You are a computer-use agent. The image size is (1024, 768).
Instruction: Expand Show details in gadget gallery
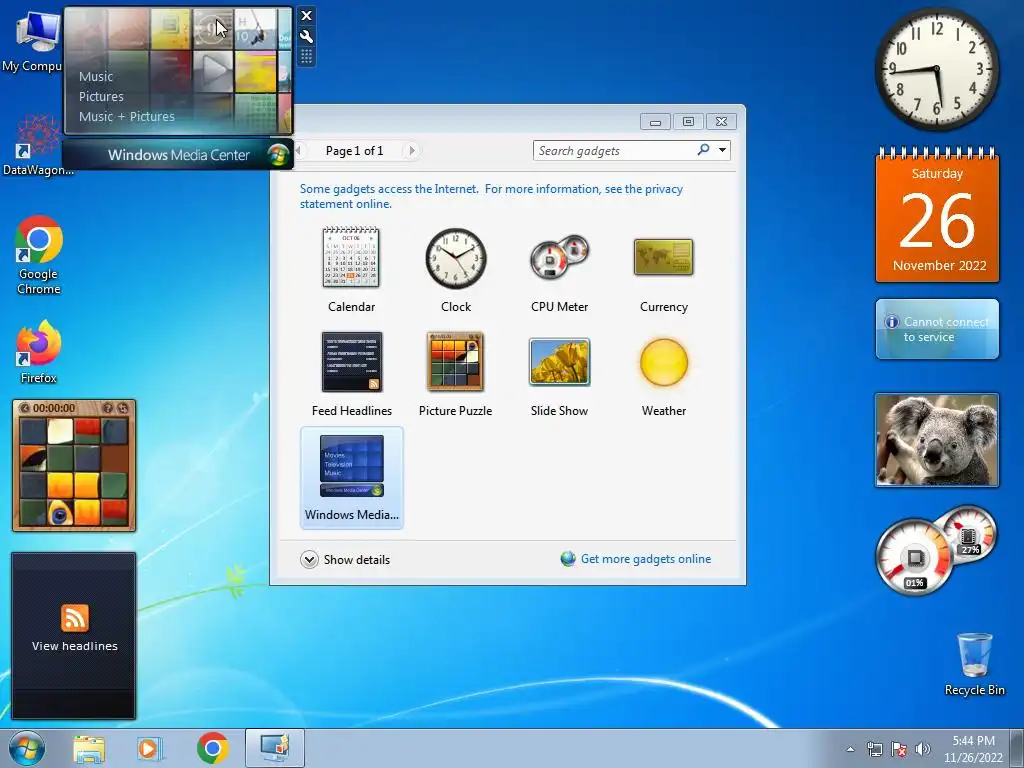point(345,560)
